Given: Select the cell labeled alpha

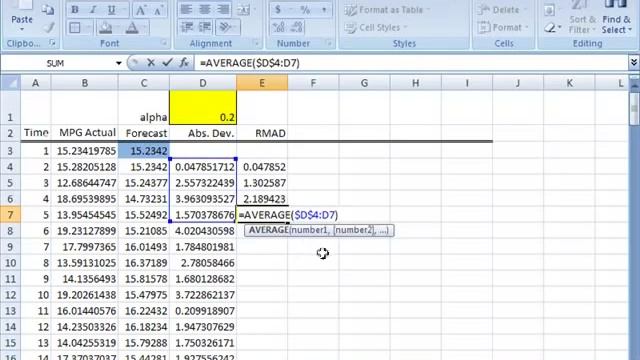Looking at the screenshot, I should pos(144,107).
